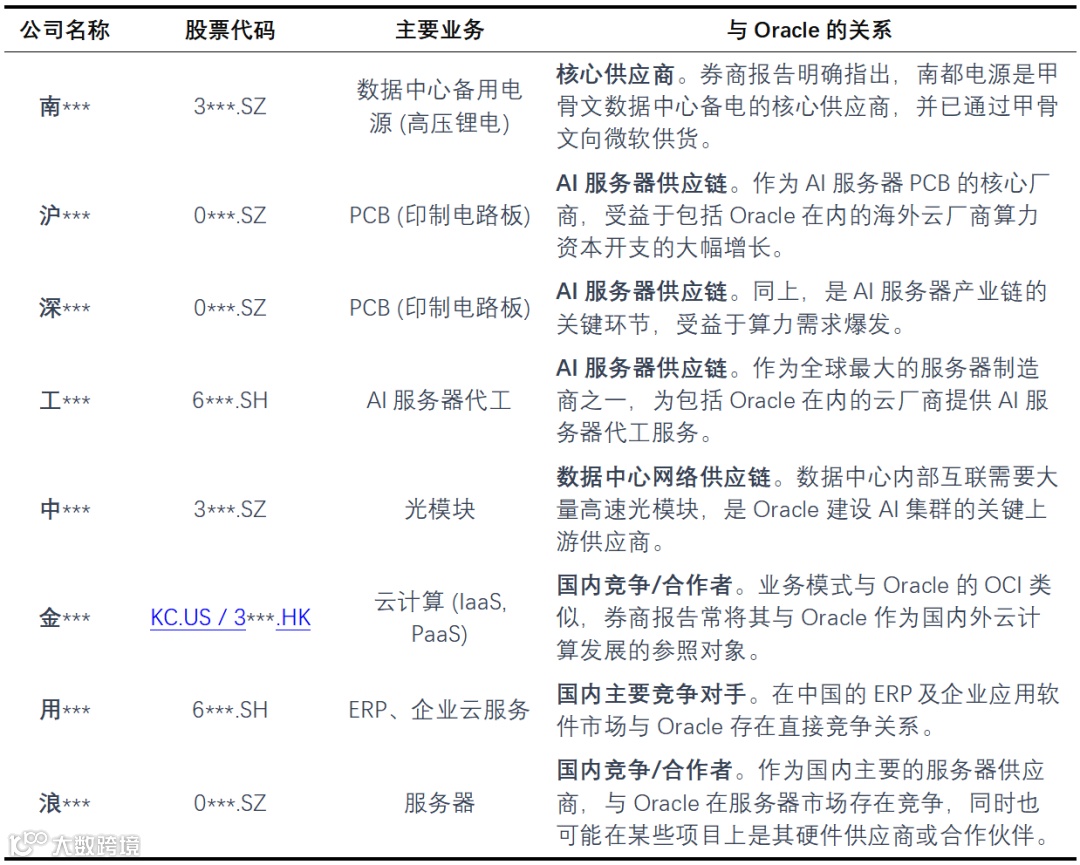Viewport: 1080px width, 865px height.
Task: Select the text 游供应商
Action: 603,541
